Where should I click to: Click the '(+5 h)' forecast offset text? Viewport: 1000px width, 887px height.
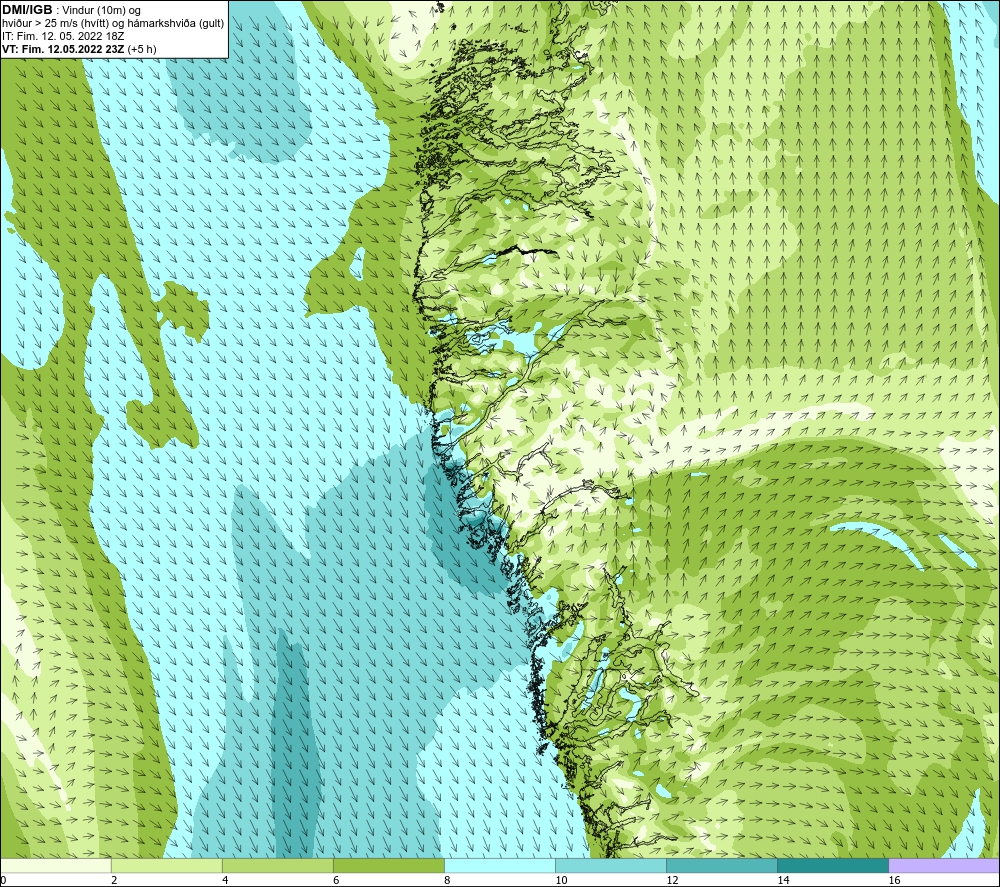click(x=142, y=49)
